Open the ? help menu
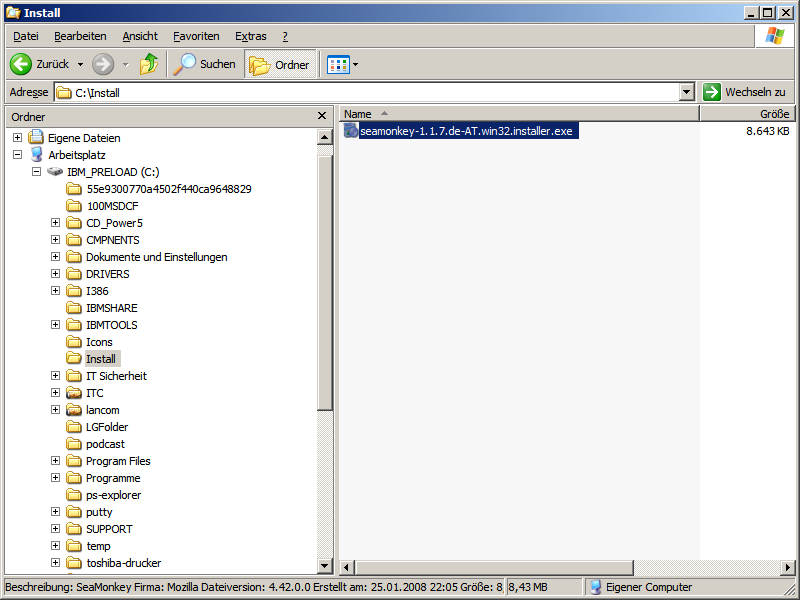800x600 pixels. [285, 36]
